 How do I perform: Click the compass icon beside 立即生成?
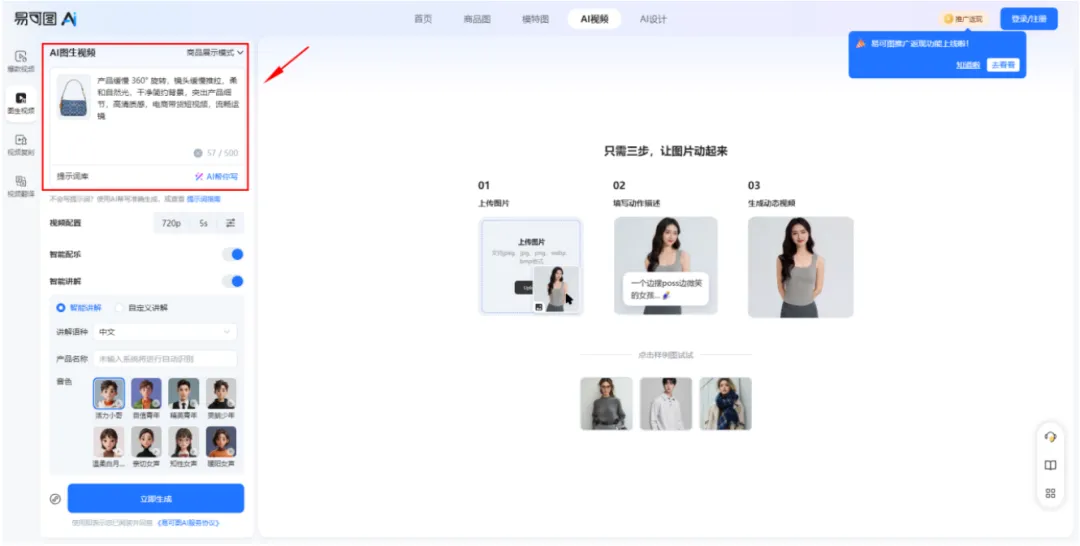point(55,498)
